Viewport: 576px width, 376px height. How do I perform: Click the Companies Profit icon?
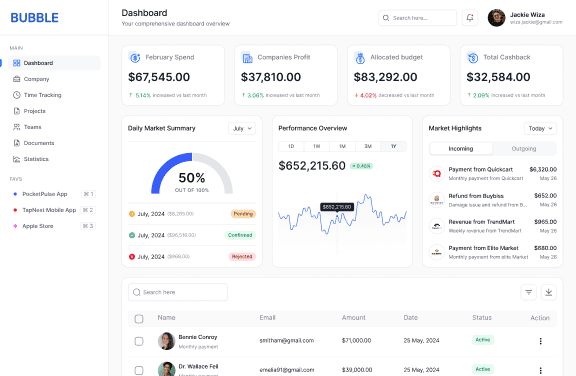coord(247,58)
